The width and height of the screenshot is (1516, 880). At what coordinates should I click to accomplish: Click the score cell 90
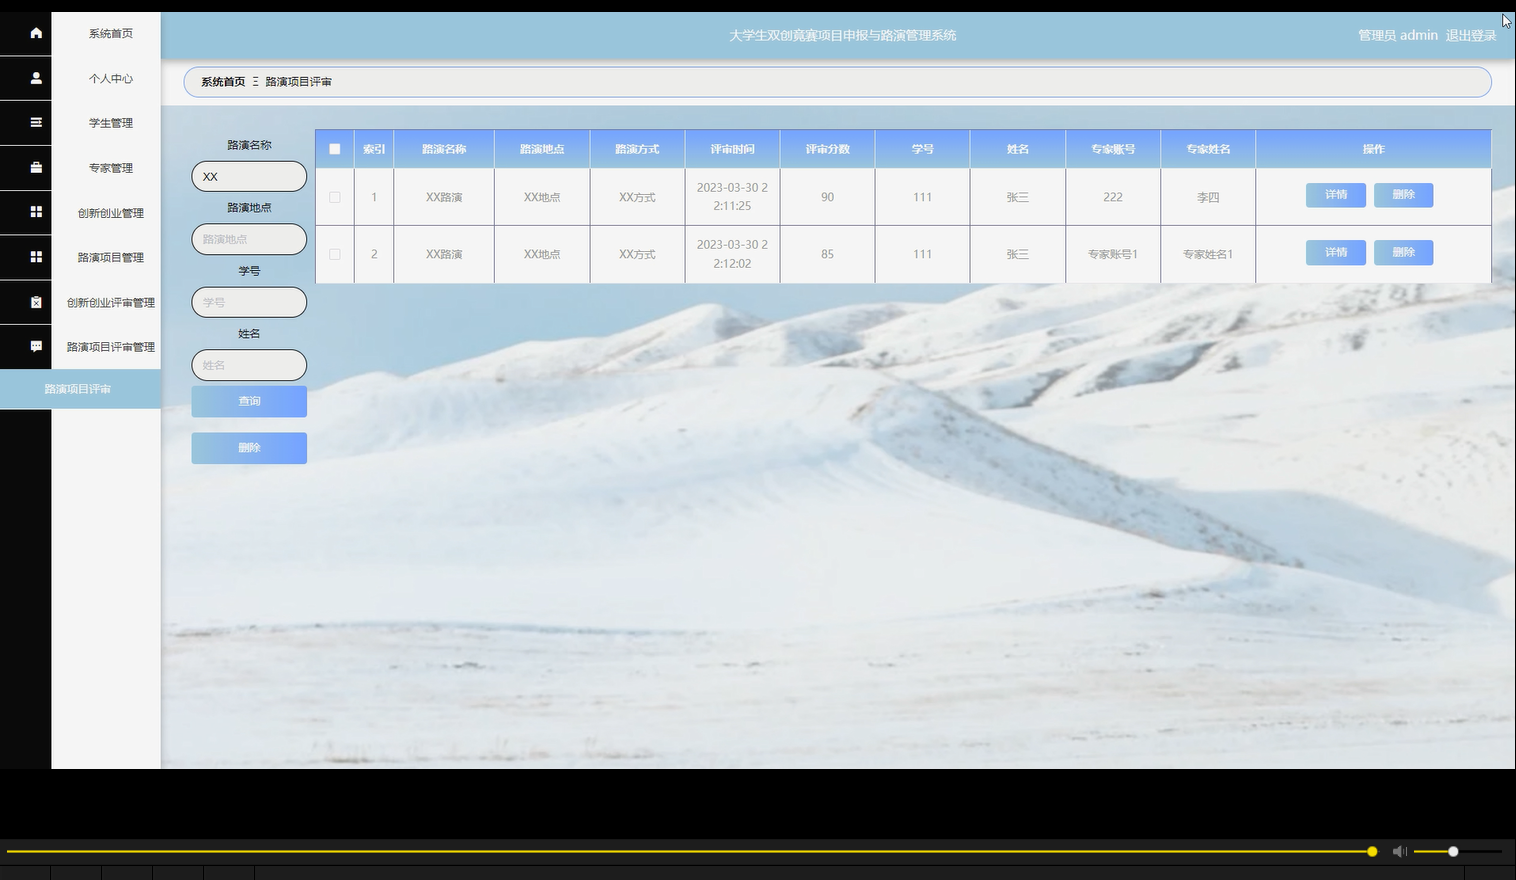tap(827, 197)
